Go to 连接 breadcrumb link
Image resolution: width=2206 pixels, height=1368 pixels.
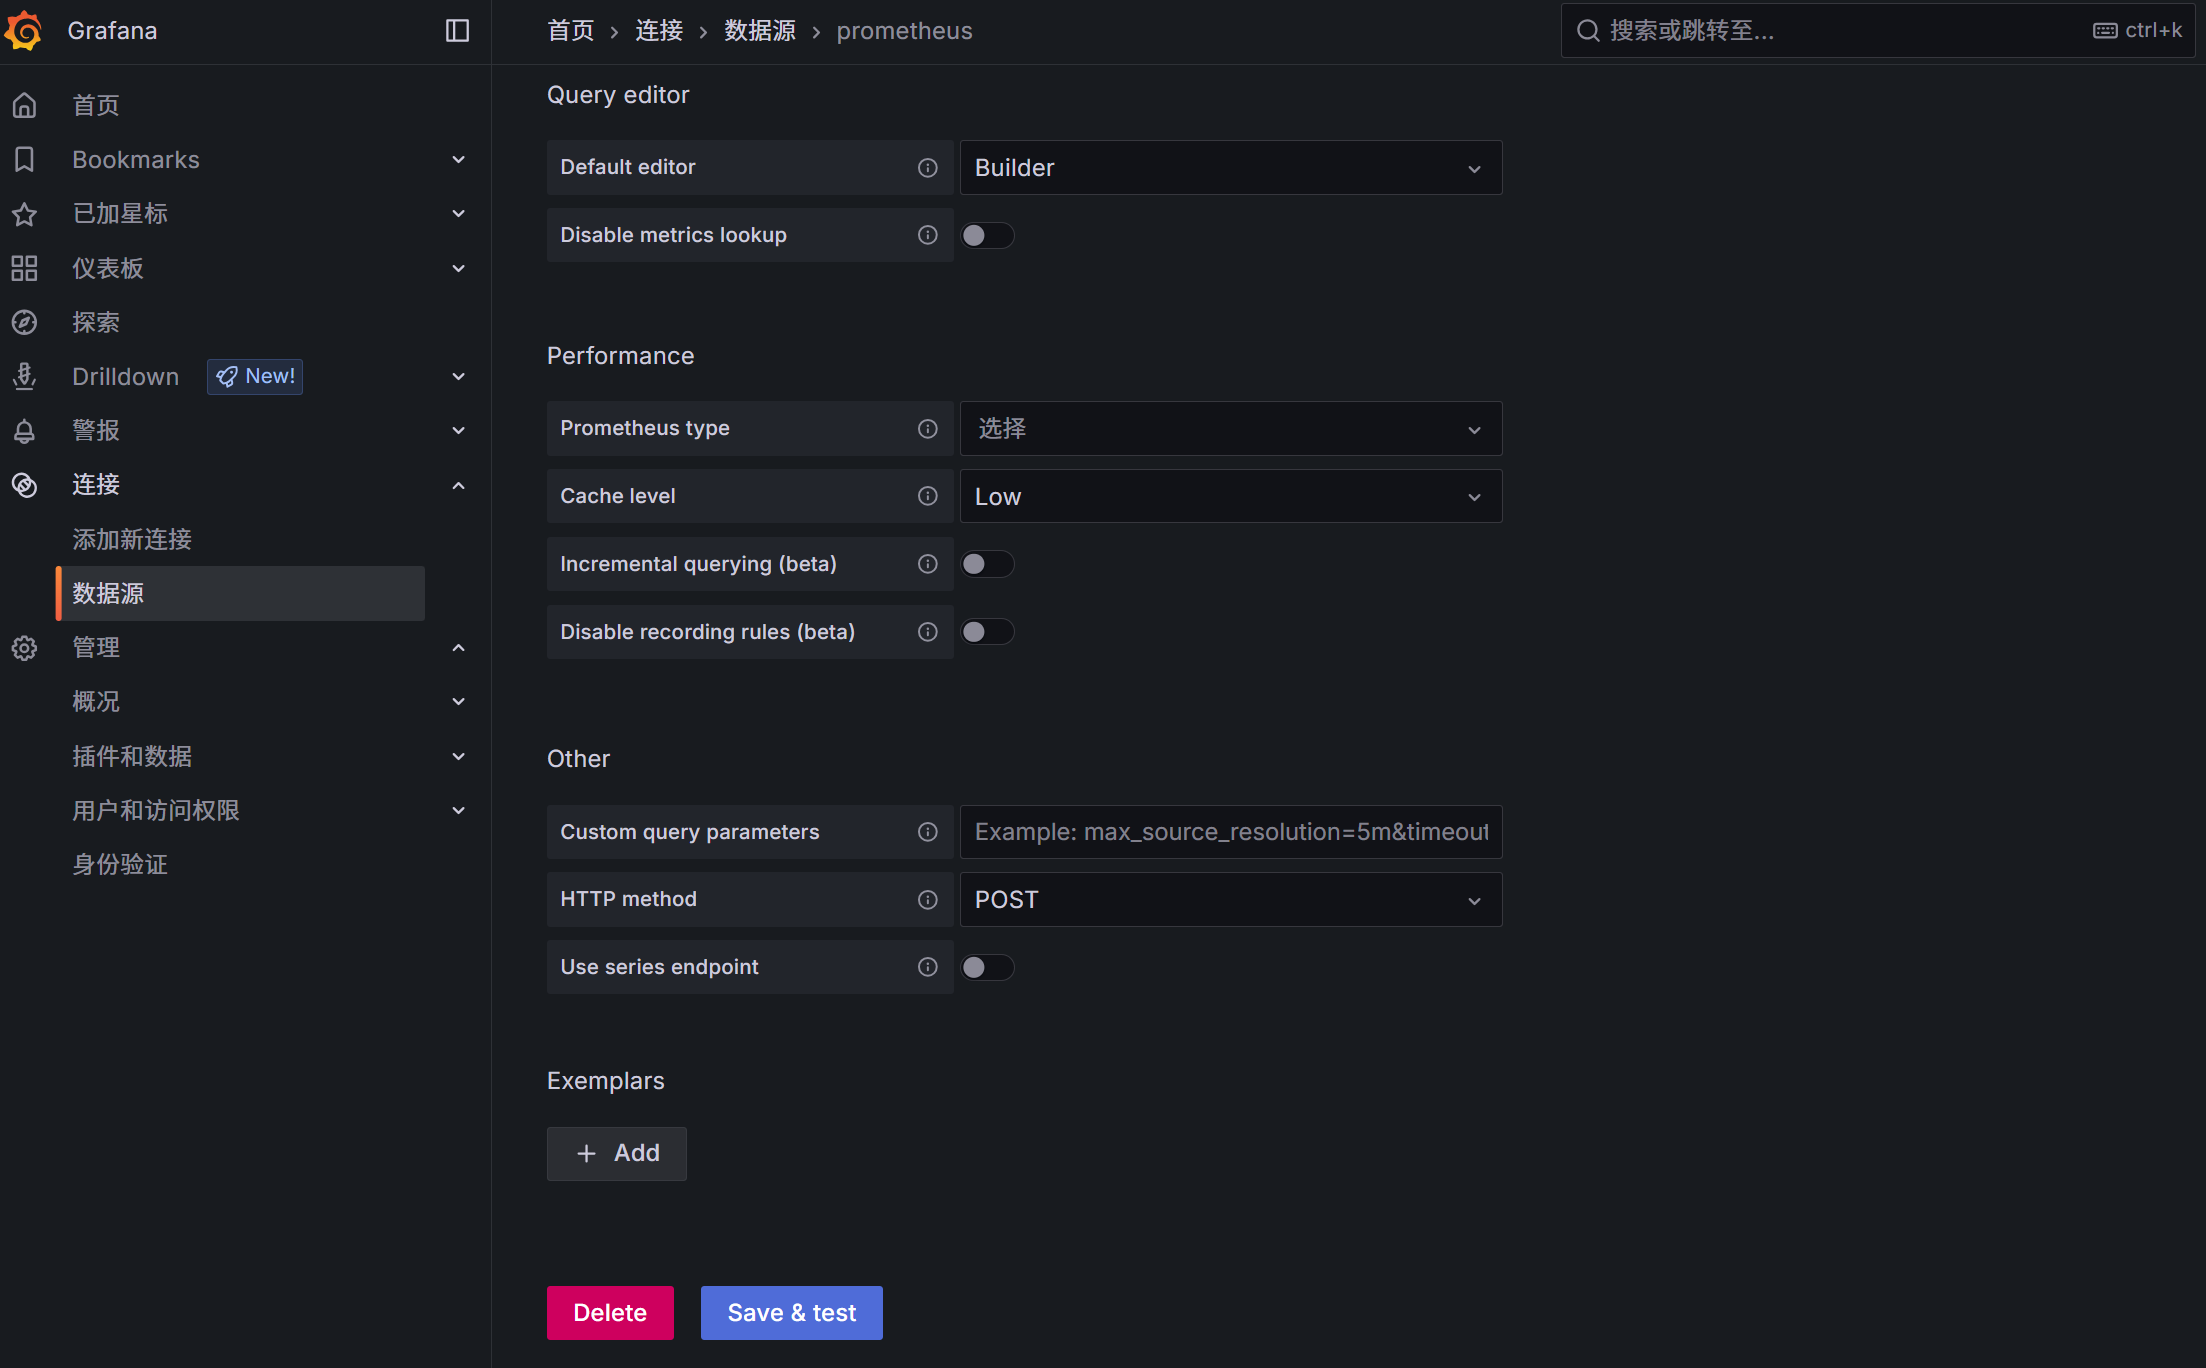pos(659,31)
